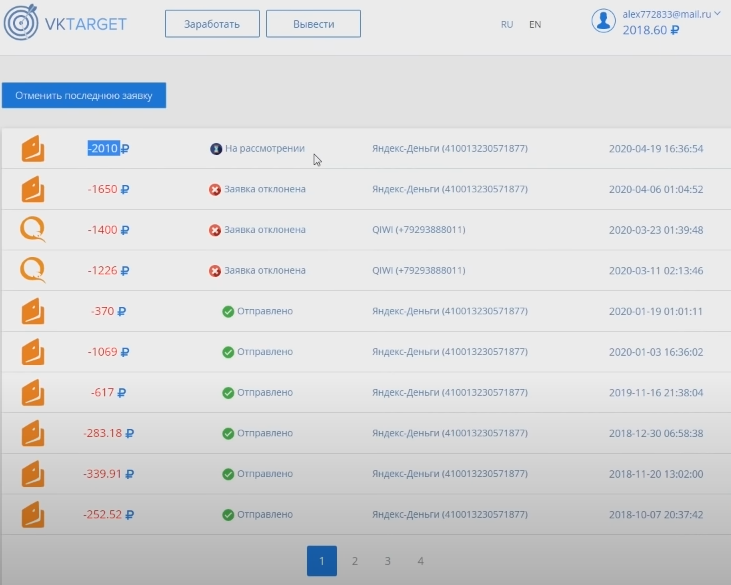Click the green check icon for 2018-10-07
Viewport: 731px width, 585px height.
pyautogui.click(x=228, y=515)
